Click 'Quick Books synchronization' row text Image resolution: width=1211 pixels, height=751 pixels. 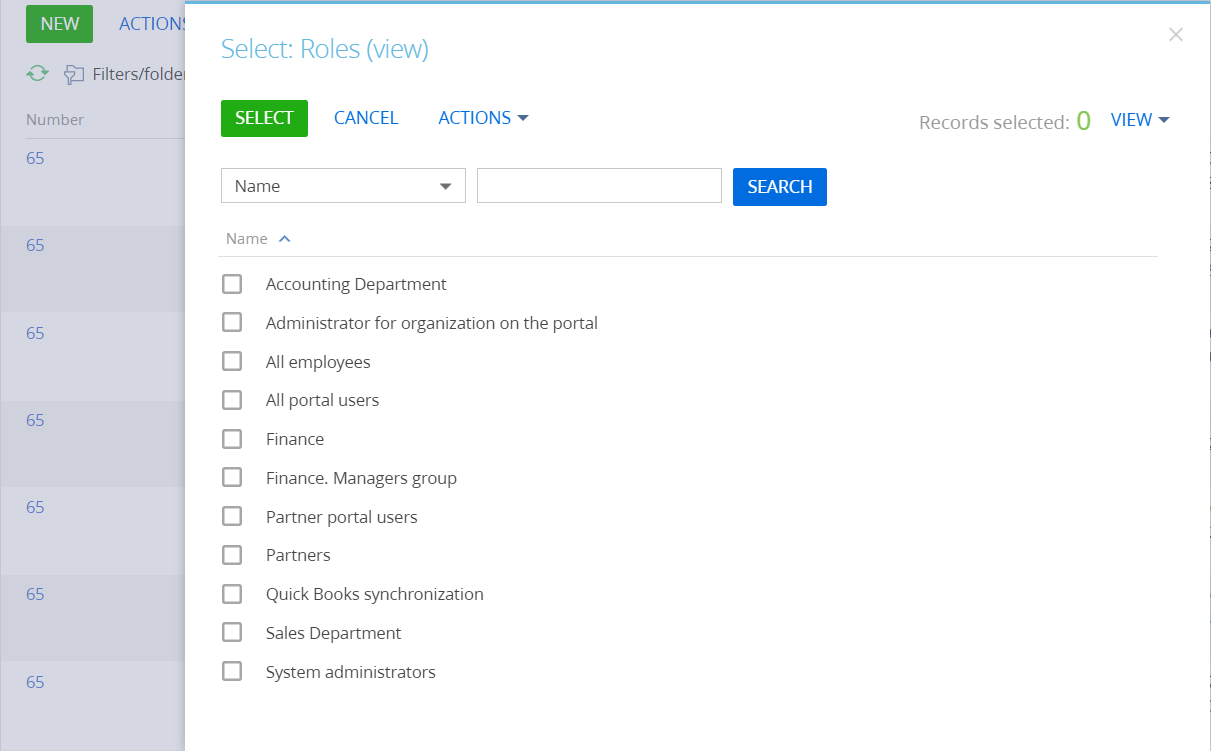click(375, 594)
